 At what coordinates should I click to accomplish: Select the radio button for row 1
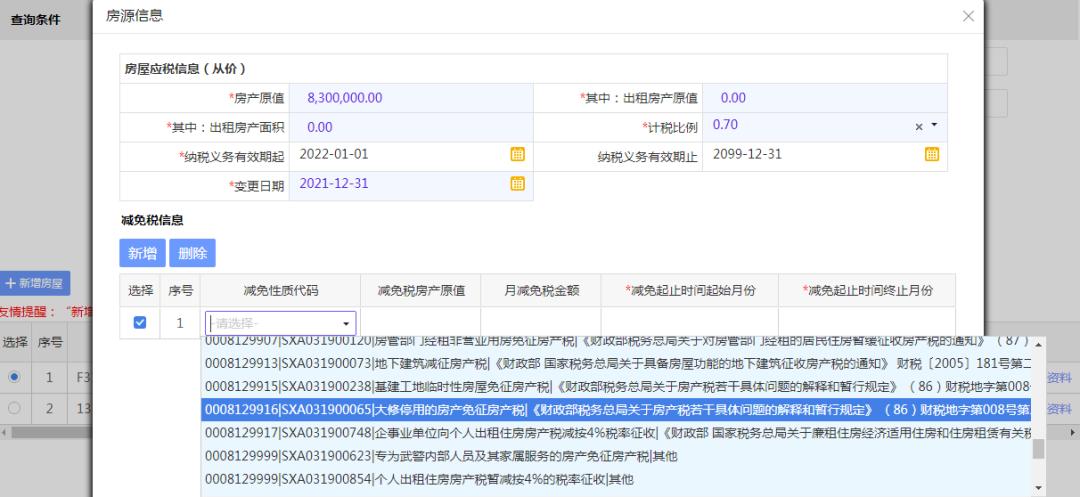pyautogui.click(x=14, y=378)
